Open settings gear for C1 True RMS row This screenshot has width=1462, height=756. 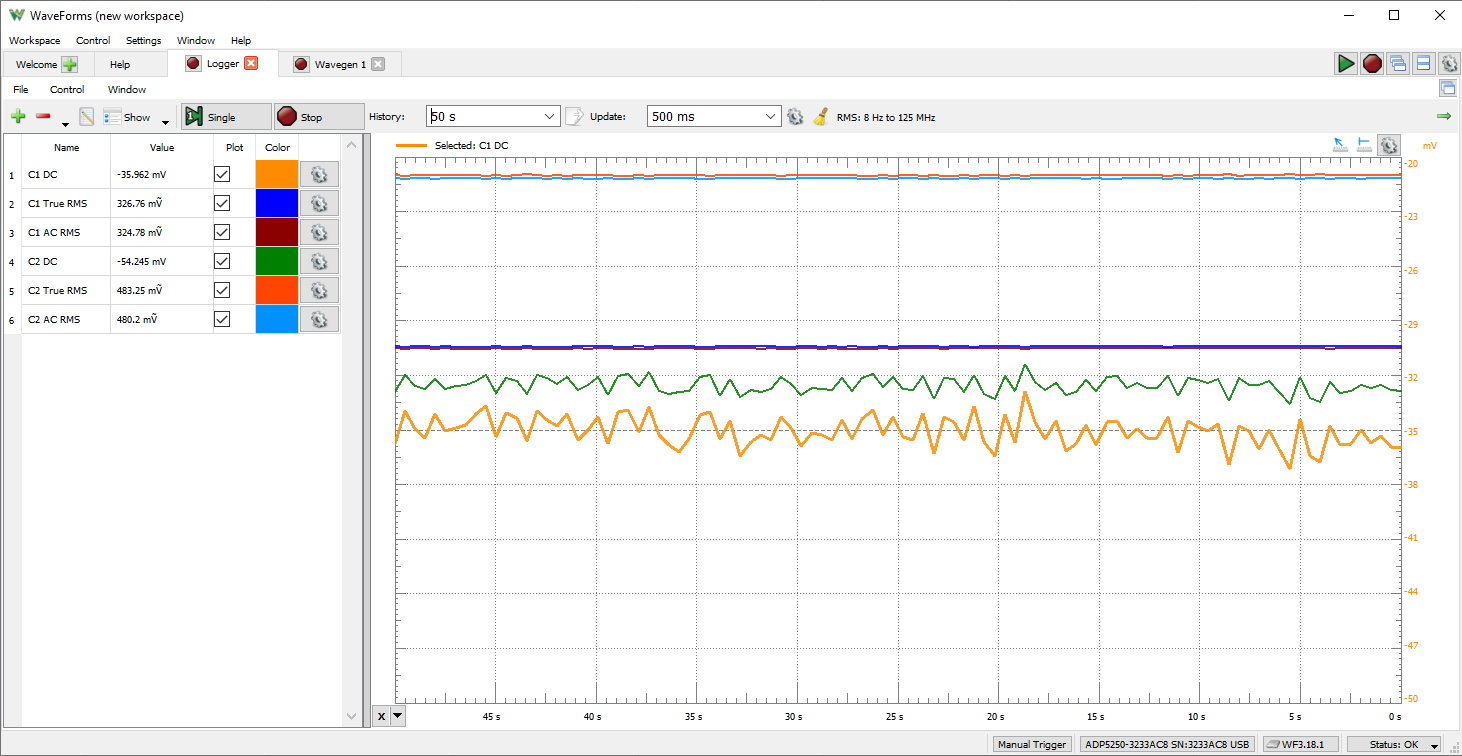[320, 203]
